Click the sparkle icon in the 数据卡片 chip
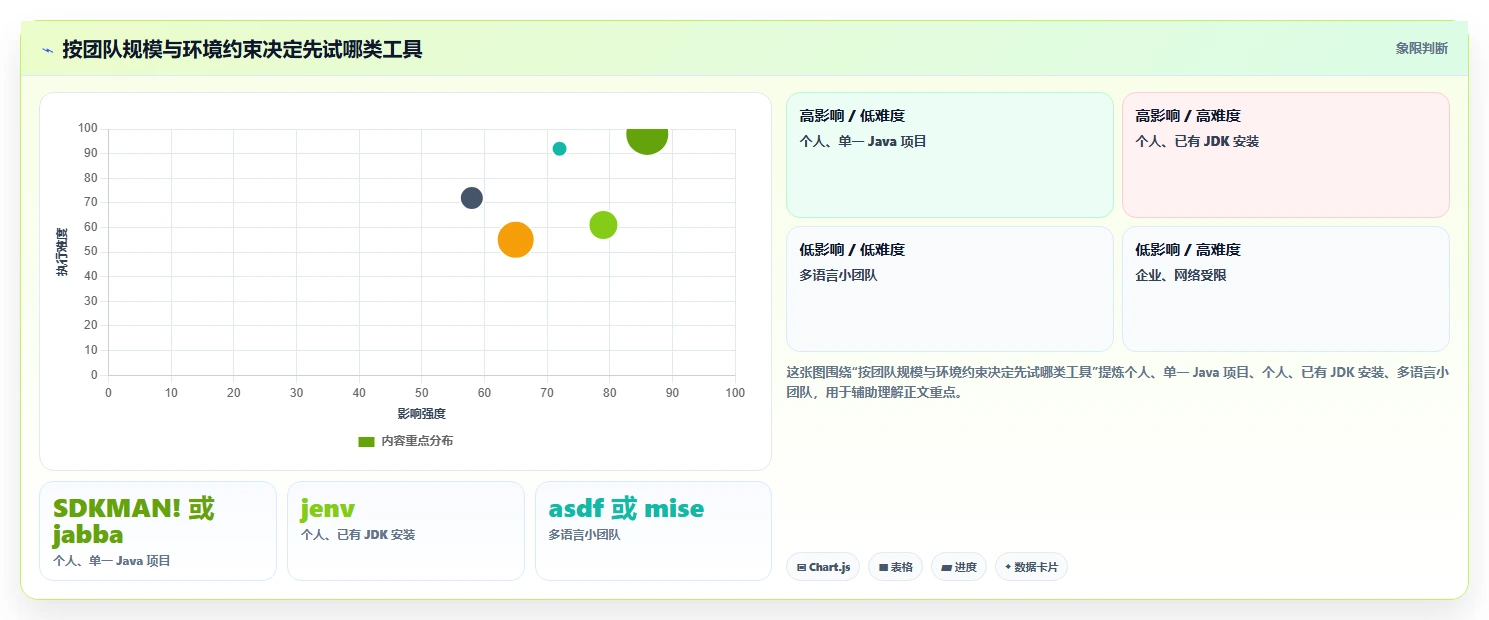Image resolution: width=1489 pixels, height=620 pixels. (x=1008, y=567)
